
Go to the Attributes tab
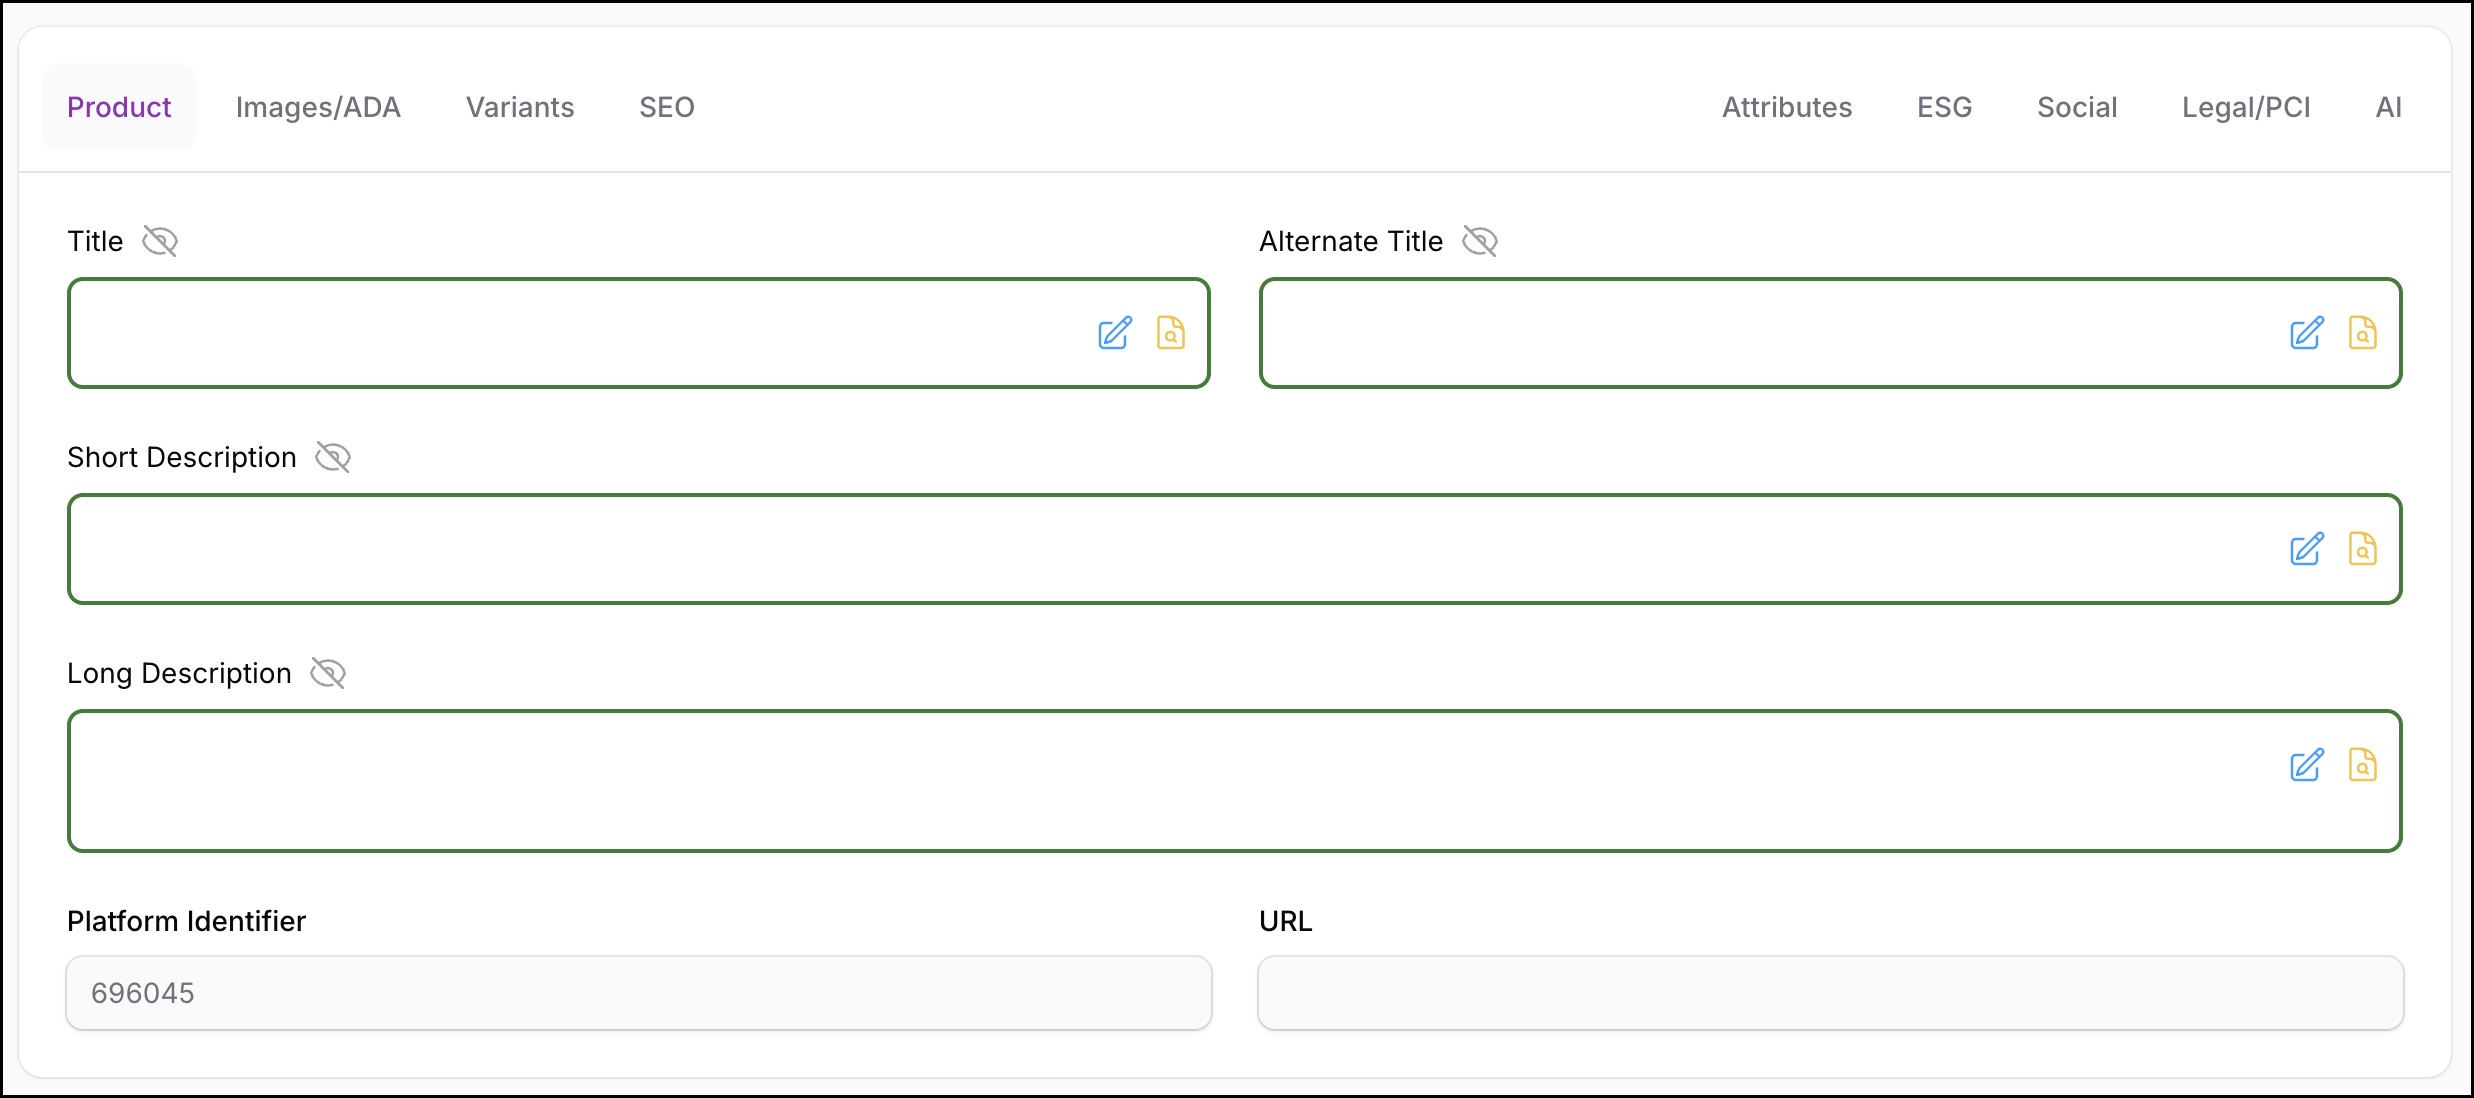[1787, 107]
